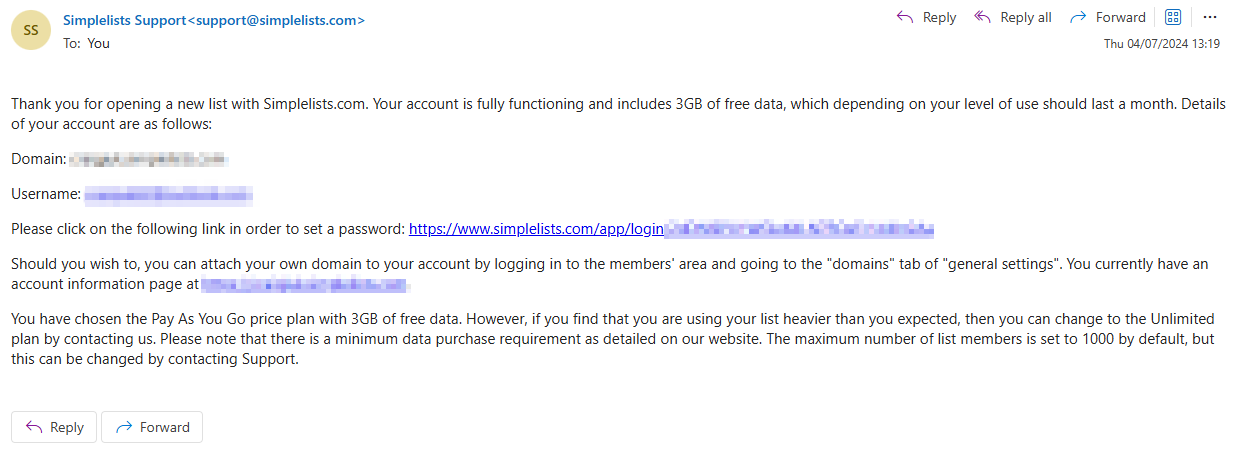Image resolution: width=1238 pixels, height=452 pixels.
Task: Click the blurred value next to Domain
Action: tap(147, 159)
